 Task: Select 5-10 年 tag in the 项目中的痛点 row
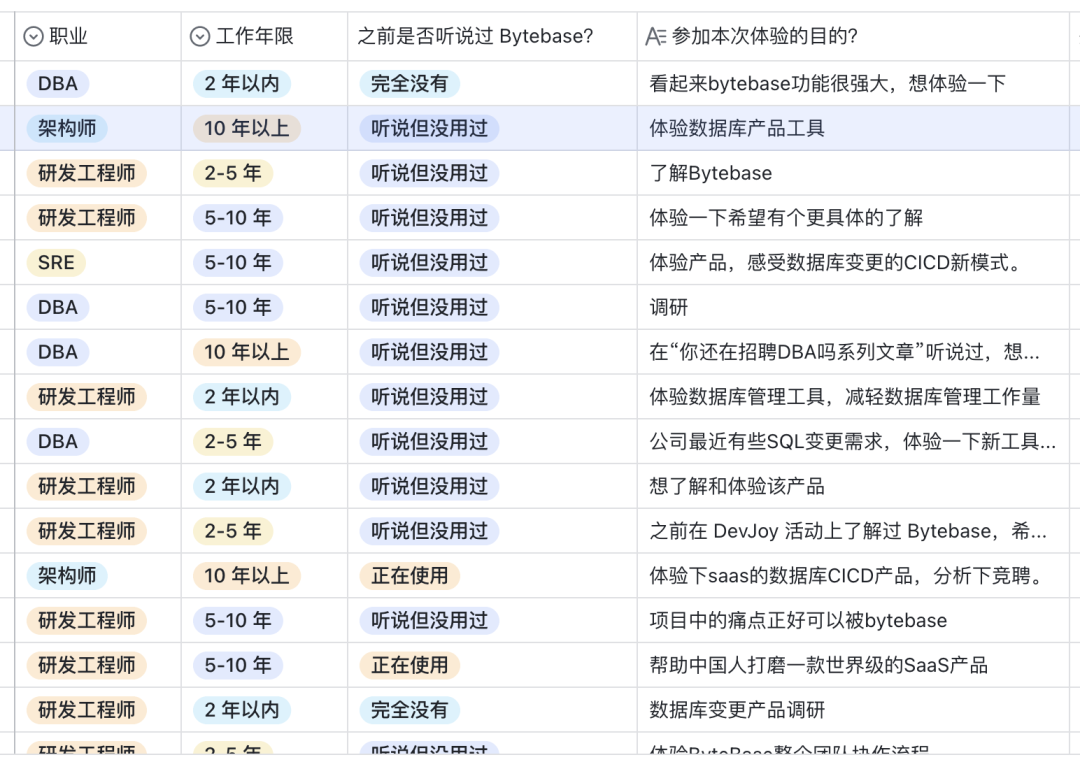tap(238, 621)
